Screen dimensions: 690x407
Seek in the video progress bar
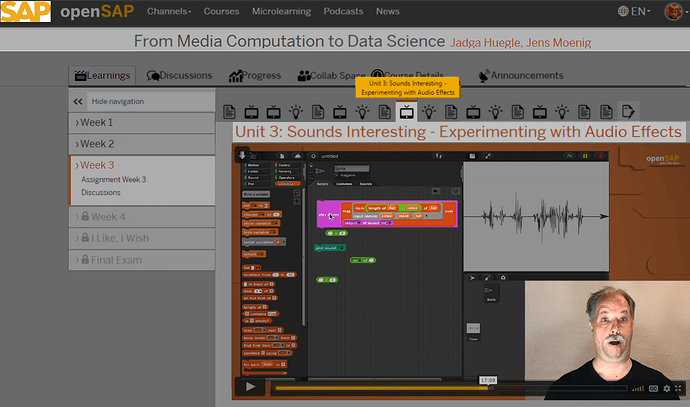tap(449, 389)
